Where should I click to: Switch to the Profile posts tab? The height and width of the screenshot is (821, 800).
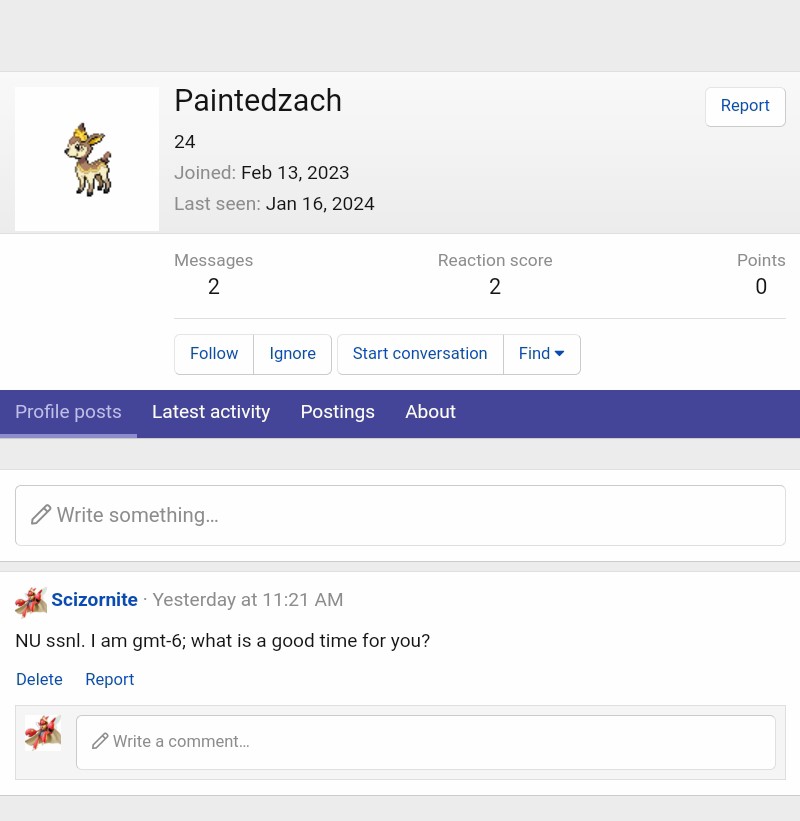coord(68,413)
